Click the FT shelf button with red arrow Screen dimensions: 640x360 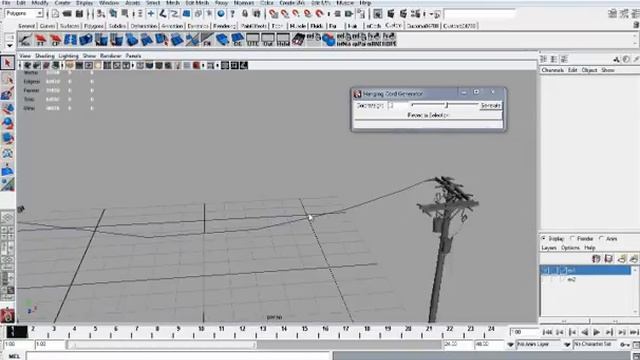40,40
